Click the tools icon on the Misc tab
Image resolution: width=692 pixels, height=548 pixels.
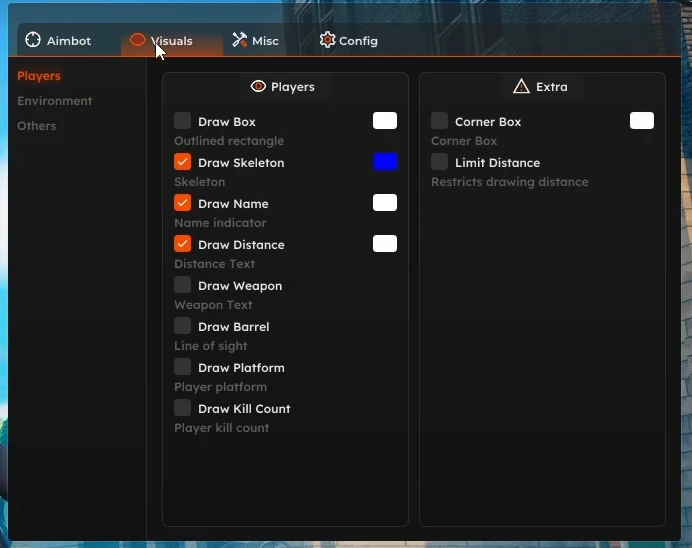click(x=240, y=40)
